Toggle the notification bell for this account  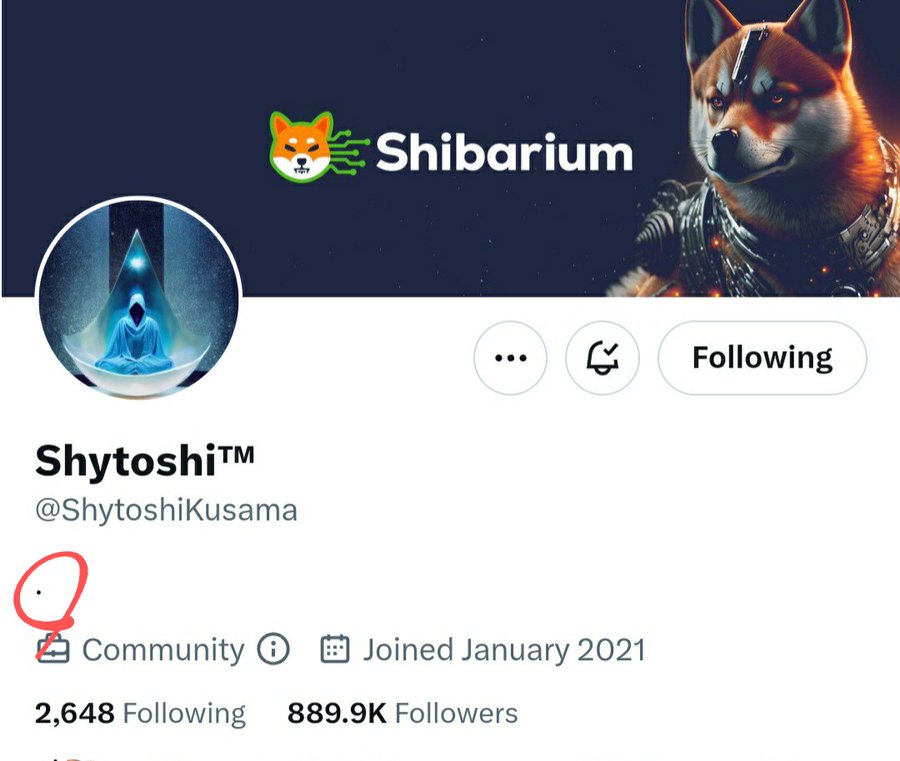(602, 358)
